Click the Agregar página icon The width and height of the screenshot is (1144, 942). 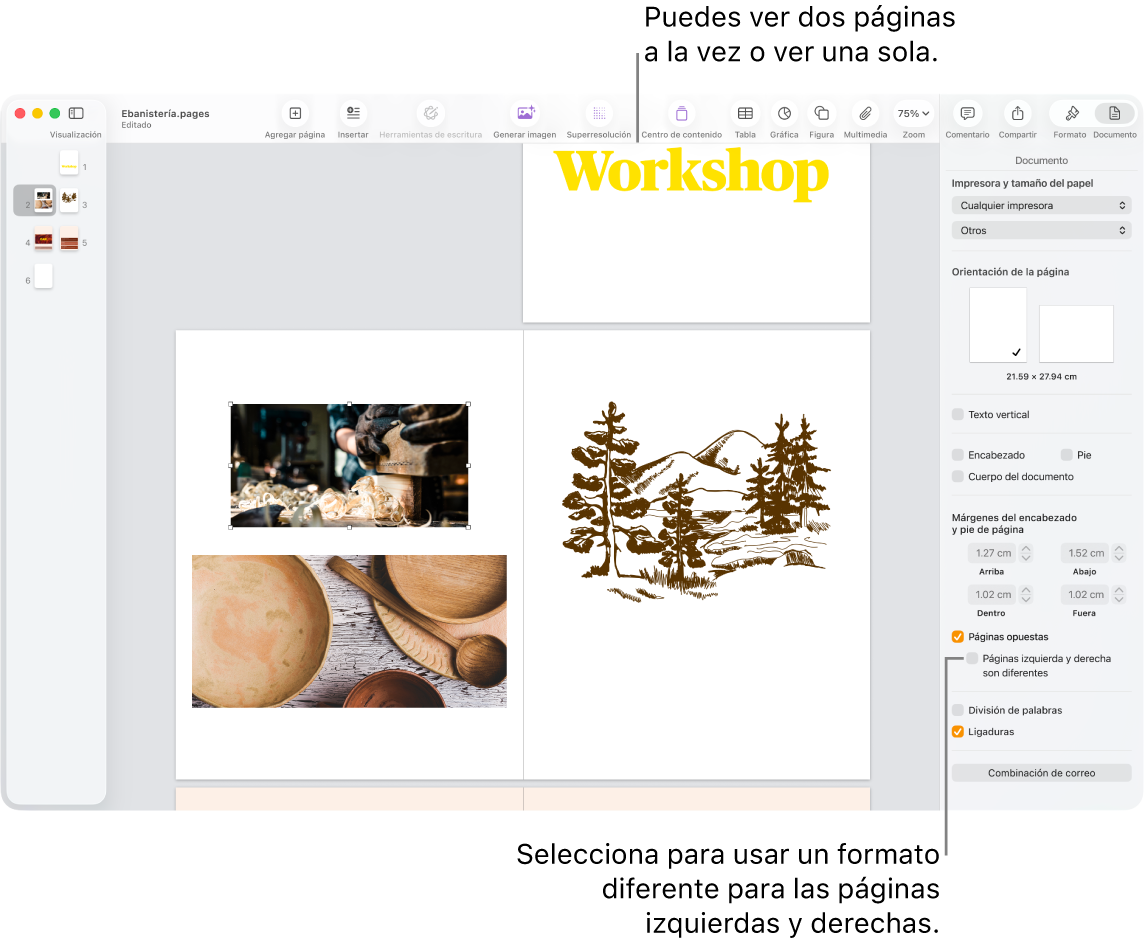click(x=295, y=114)
